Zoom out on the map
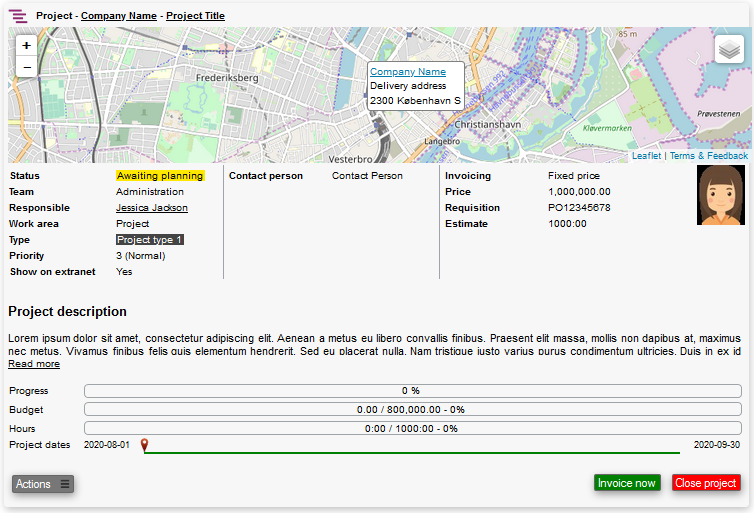The width and height of the screenshot is (754, 513). click(27, 67)
